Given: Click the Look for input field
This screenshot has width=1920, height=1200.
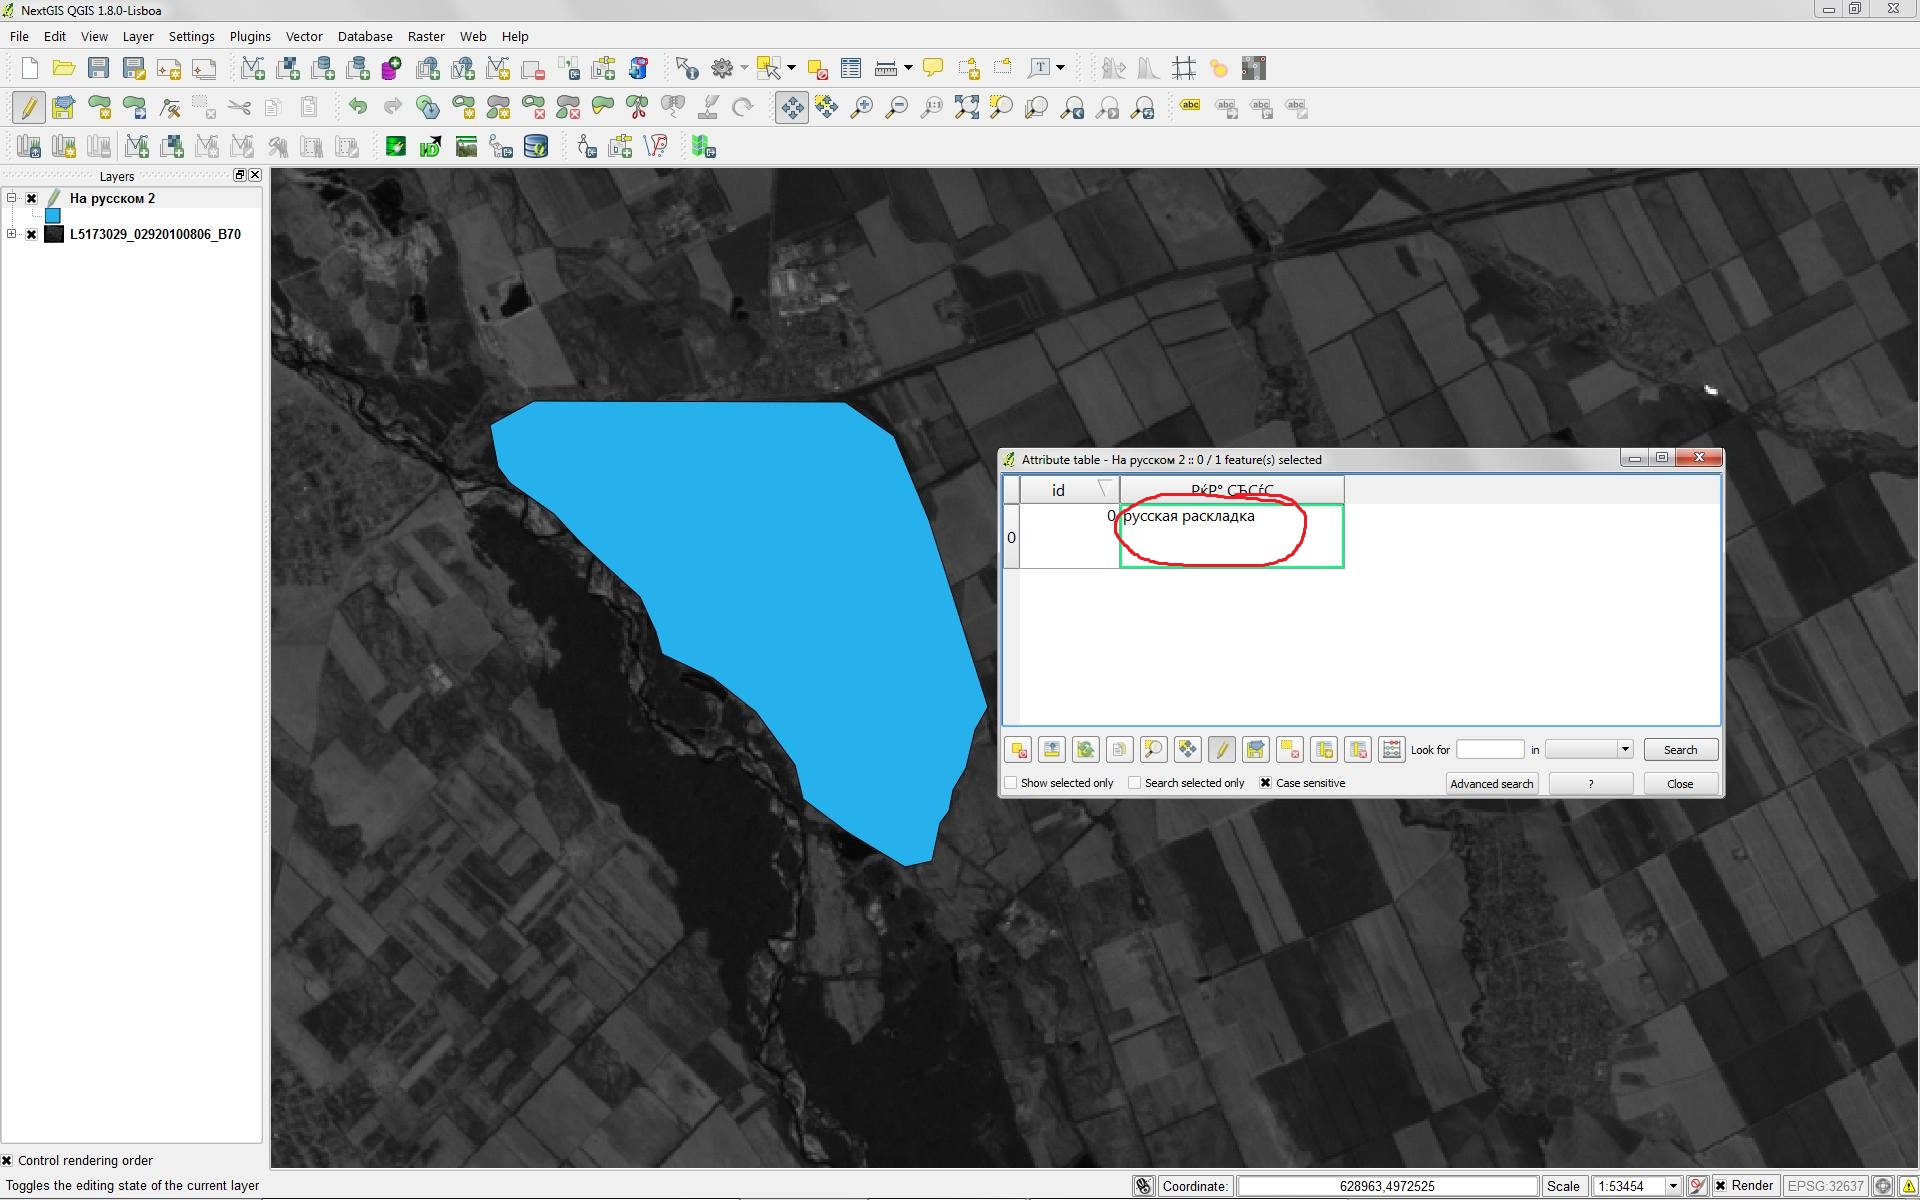Looking at the screenshot, I should click(1489, 749).
